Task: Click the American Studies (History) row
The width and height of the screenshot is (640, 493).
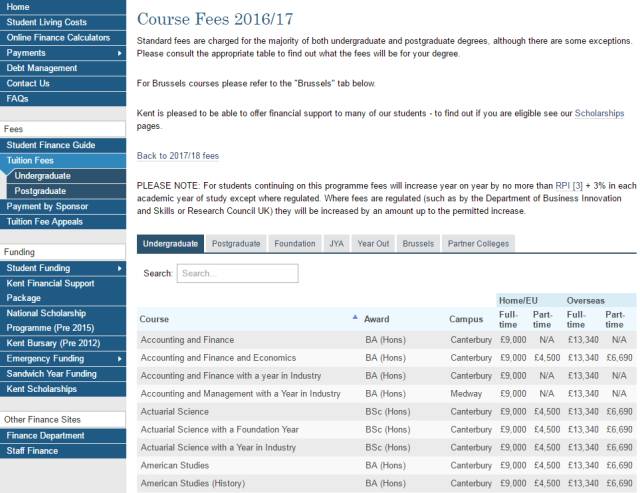Action: point(387,484)
